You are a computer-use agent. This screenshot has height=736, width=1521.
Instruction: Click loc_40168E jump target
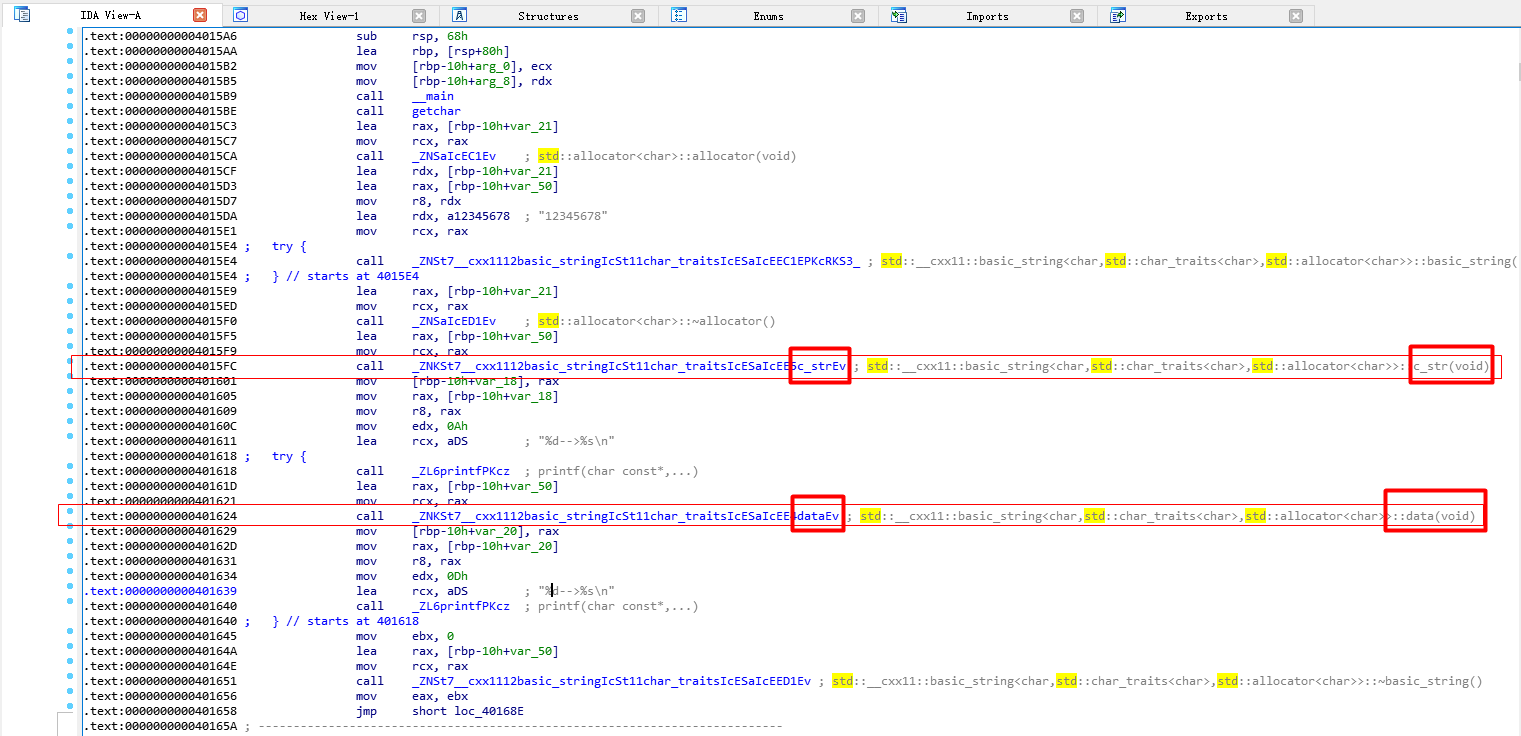pos(489,711)
